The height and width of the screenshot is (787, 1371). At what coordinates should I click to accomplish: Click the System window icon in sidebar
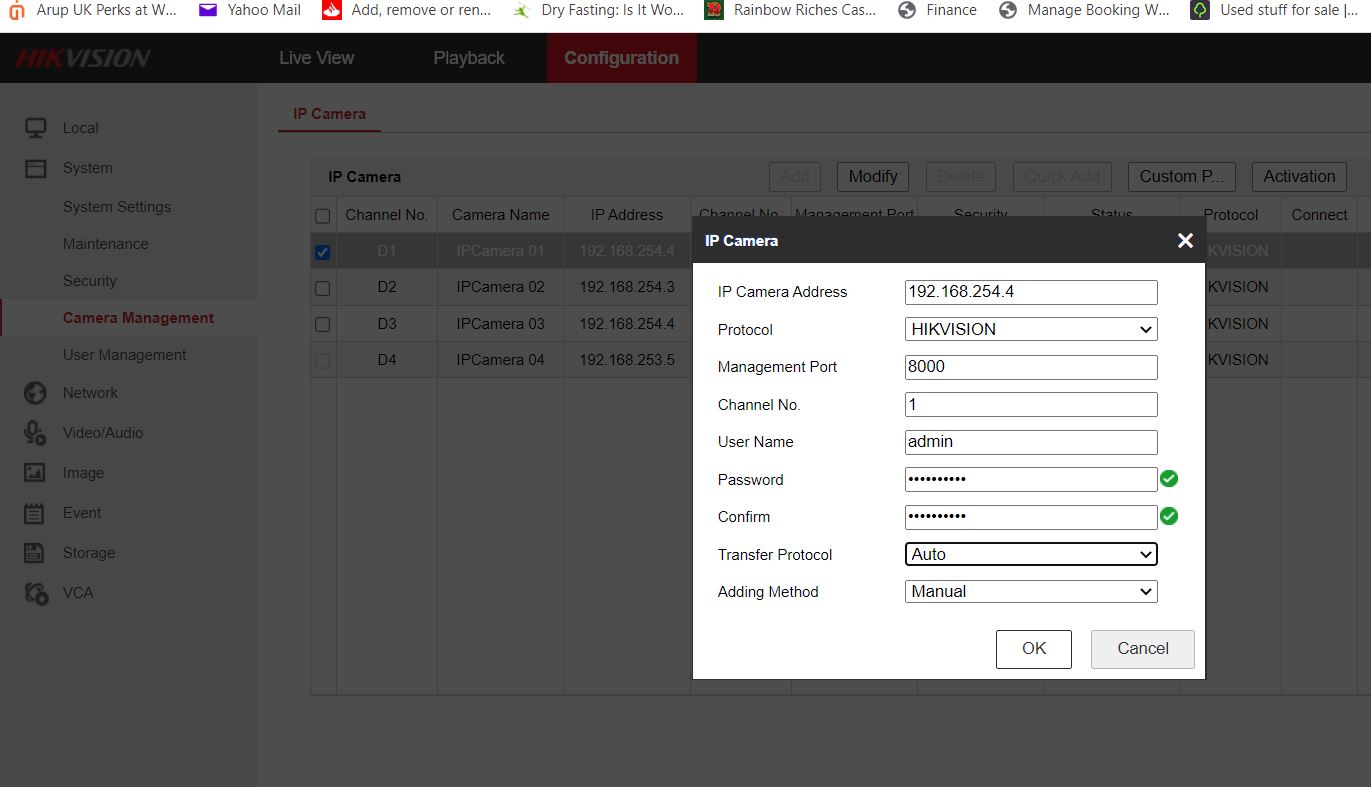pos(36,168)
